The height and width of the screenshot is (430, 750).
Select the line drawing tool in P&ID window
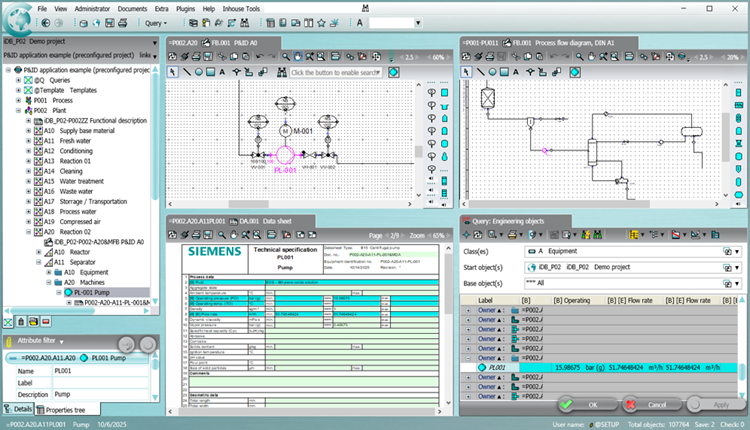187,72
